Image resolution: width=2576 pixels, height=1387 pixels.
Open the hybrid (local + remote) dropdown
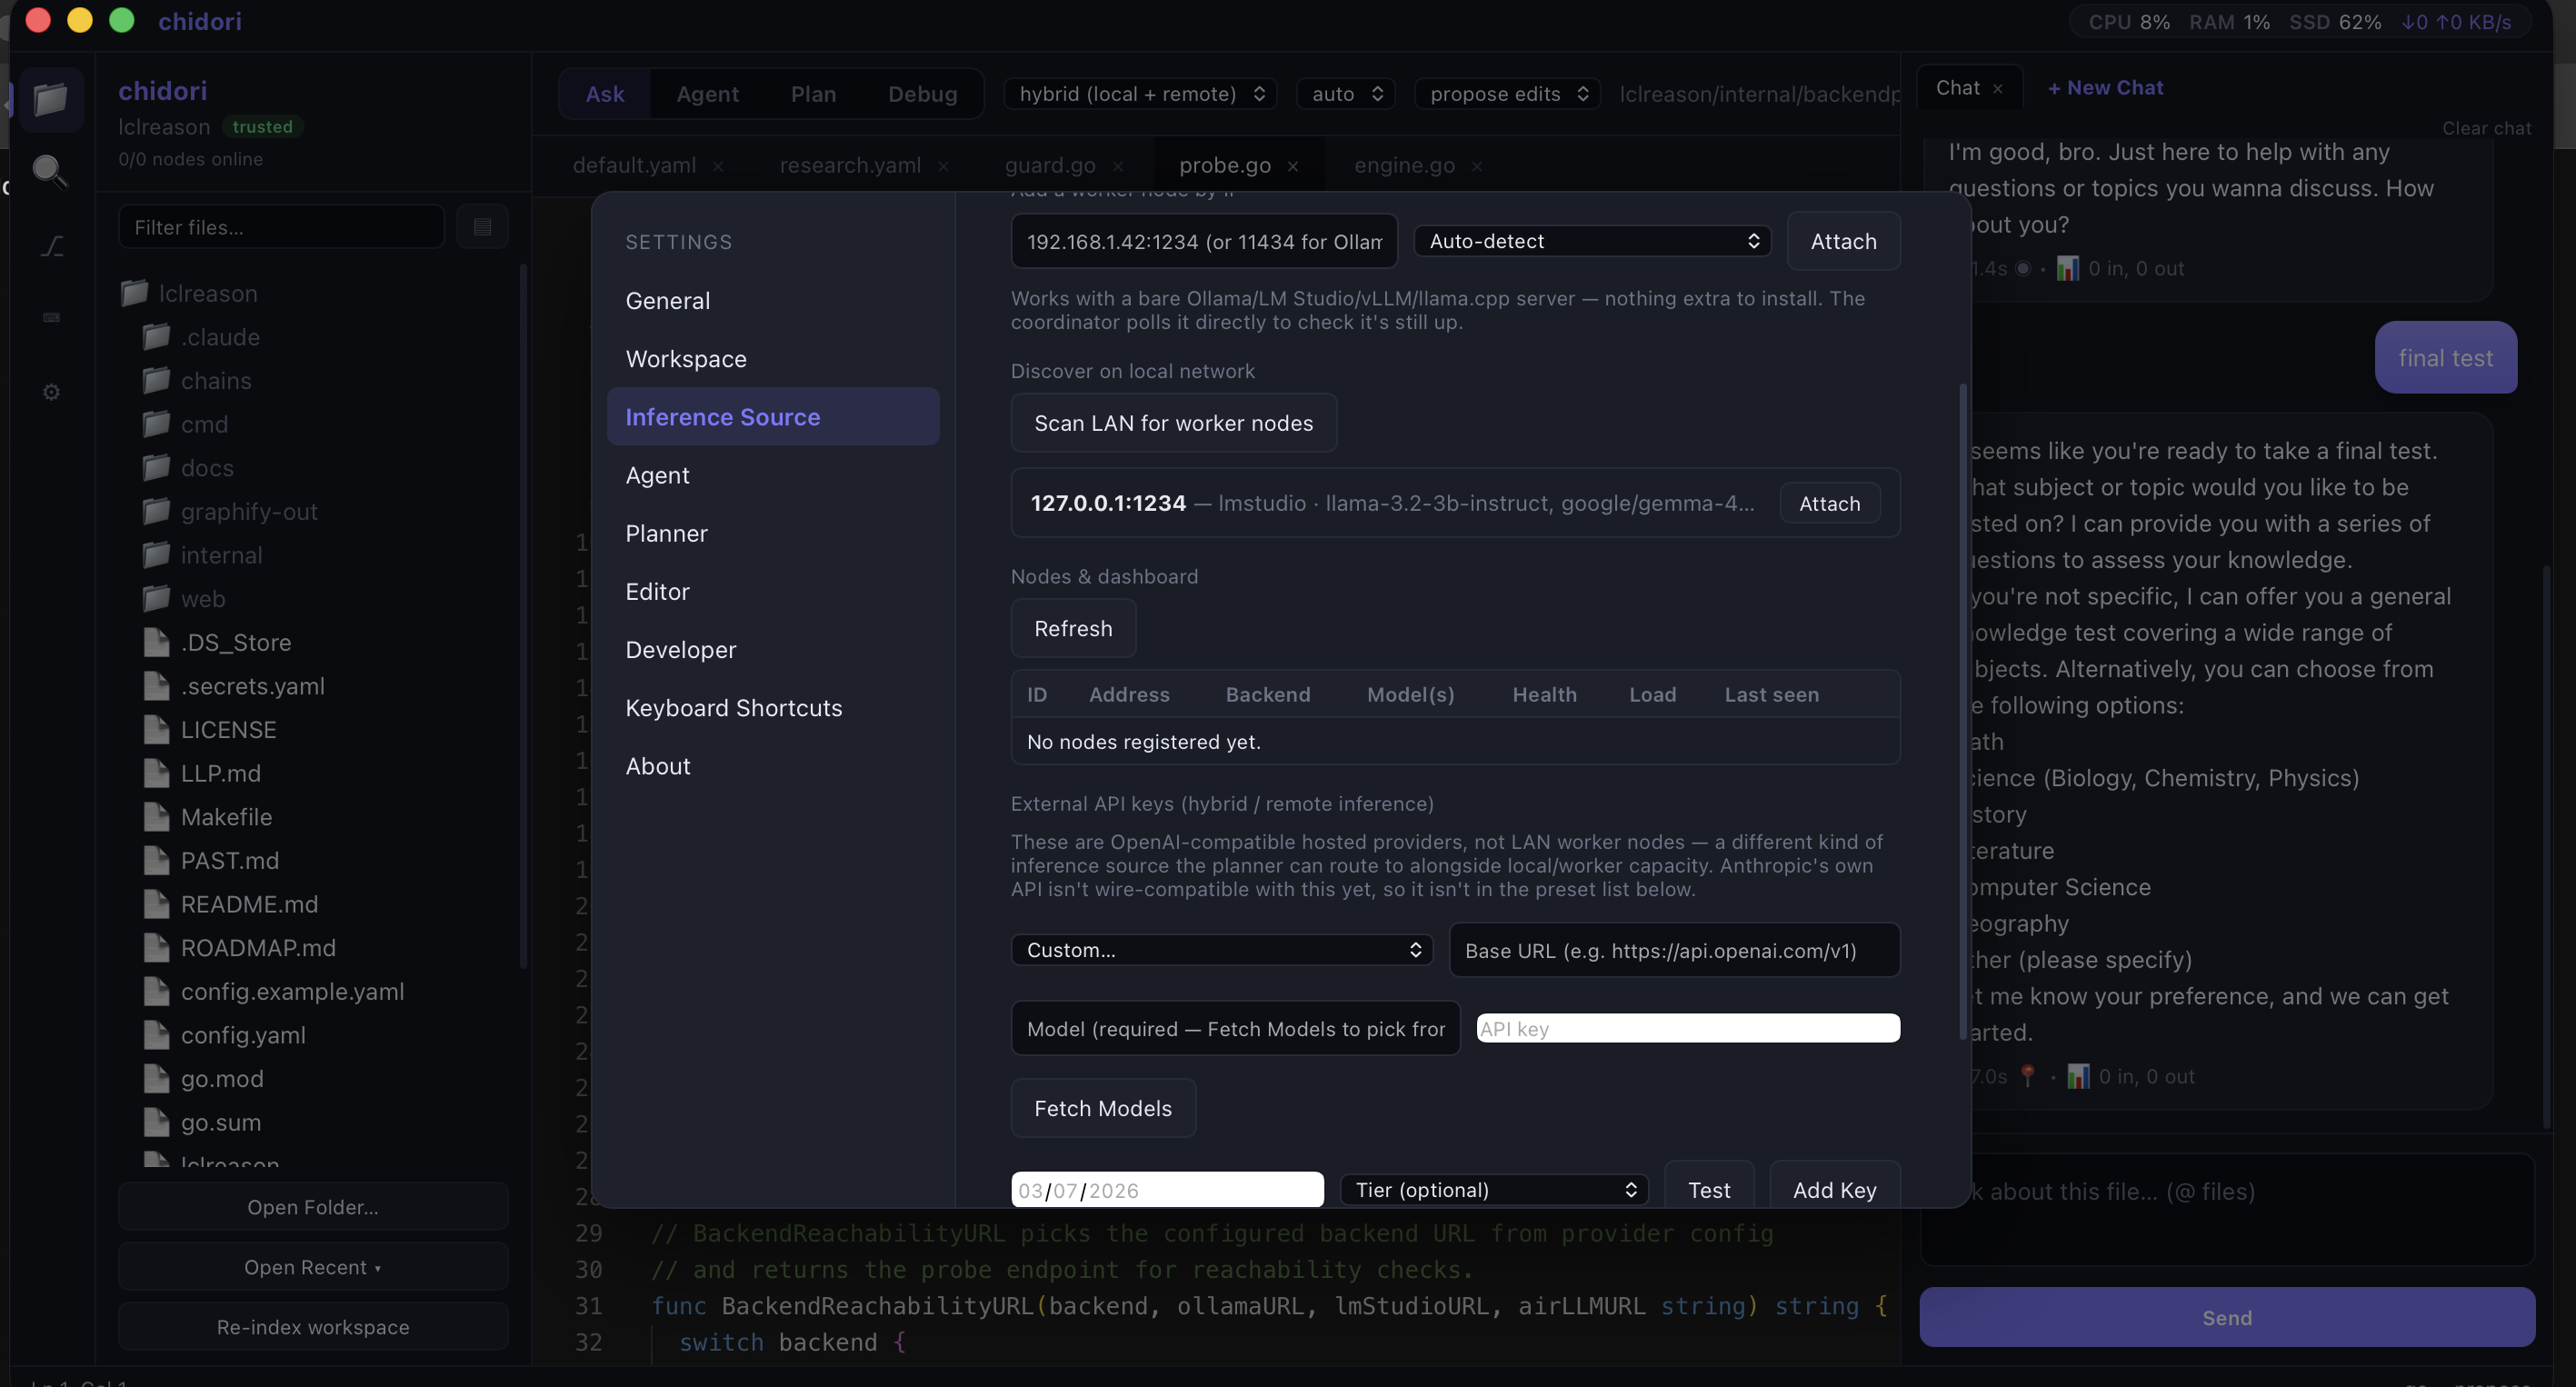(x=1141, y=93)
